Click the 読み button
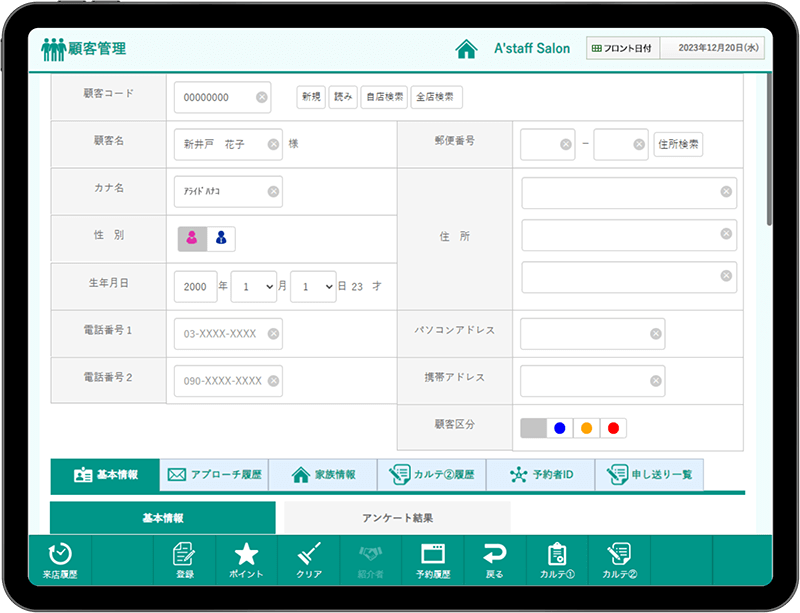The width and height of the screenshot is (800, 613). pyautogui.click(x=343, y=97)
